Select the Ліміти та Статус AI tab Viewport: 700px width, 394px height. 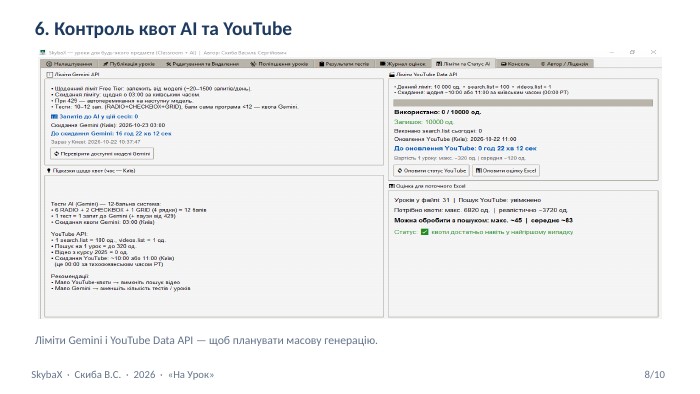463,64
